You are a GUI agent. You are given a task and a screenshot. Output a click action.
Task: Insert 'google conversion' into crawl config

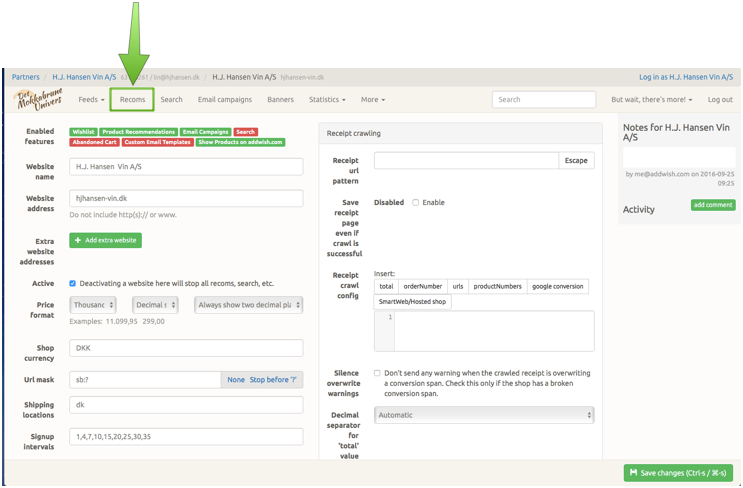[x=558, y=287]
